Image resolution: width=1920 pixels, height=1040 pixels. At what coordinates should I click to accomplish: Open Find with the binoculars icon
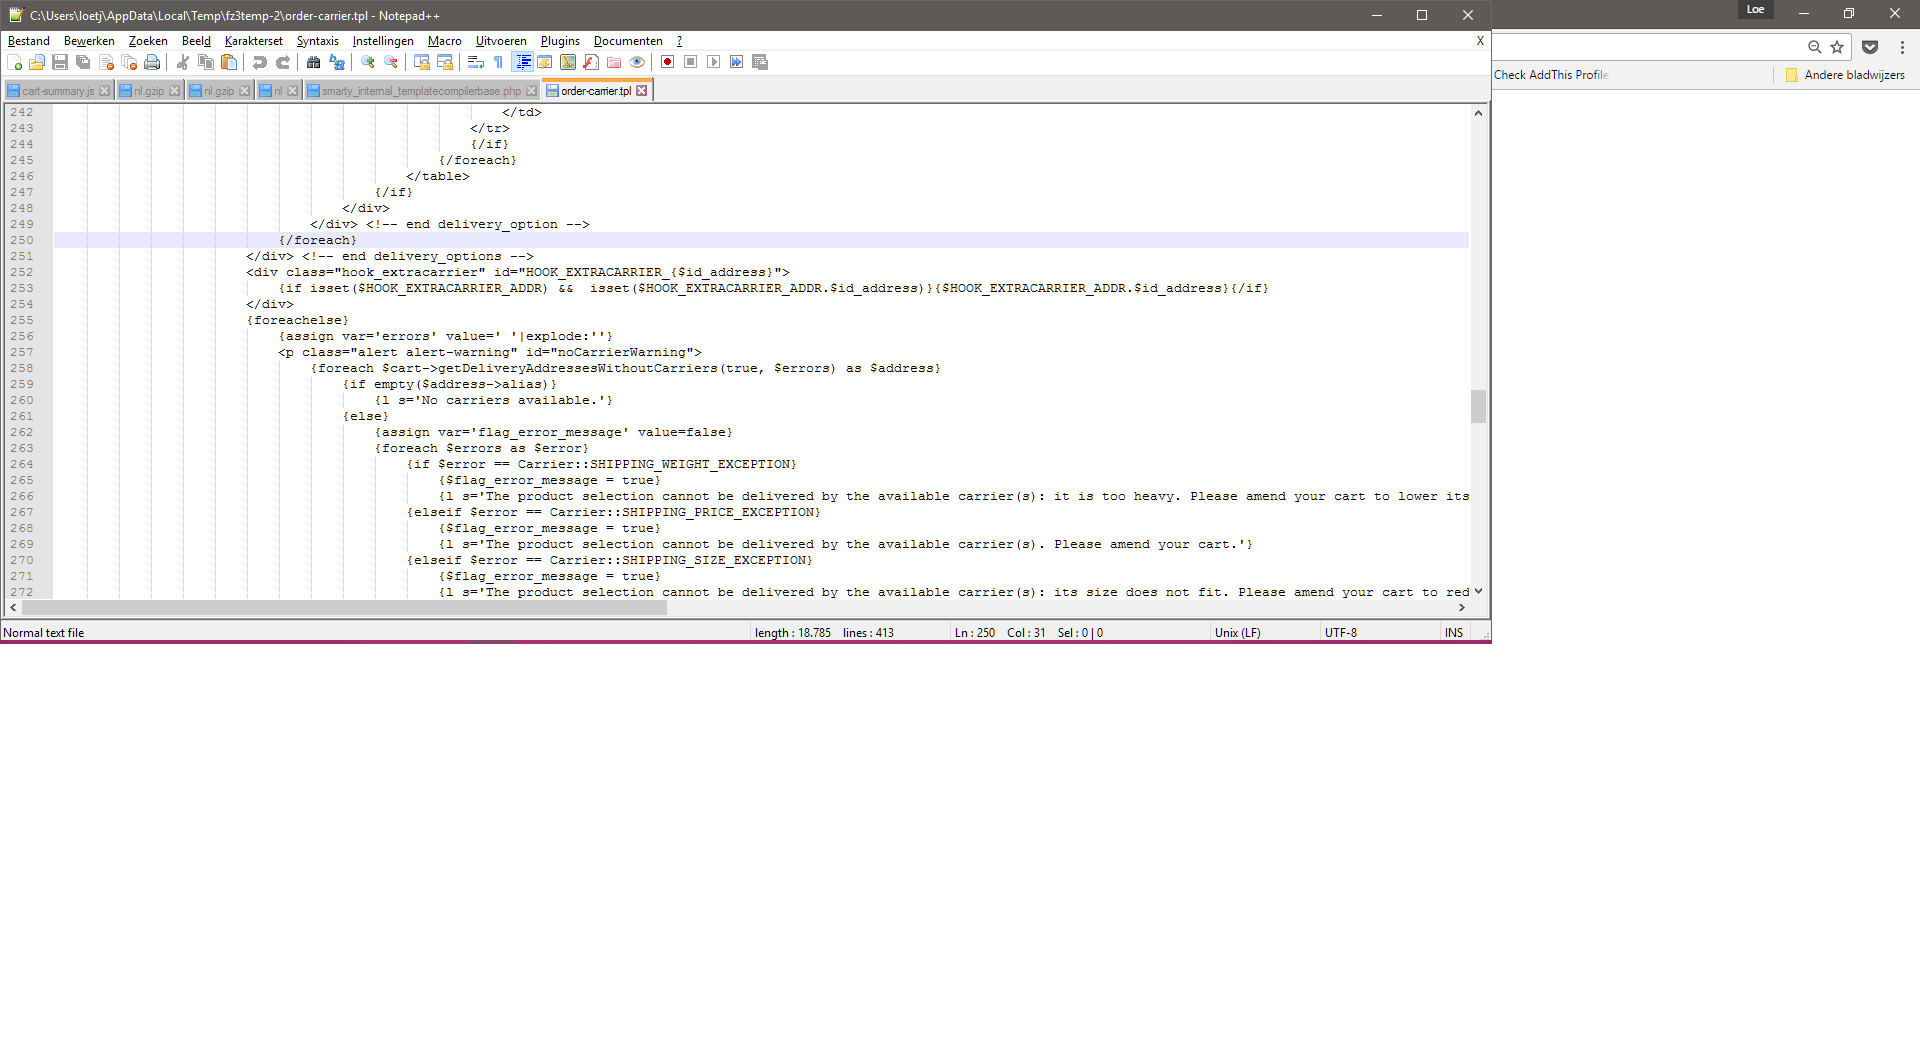pos(314,62)
